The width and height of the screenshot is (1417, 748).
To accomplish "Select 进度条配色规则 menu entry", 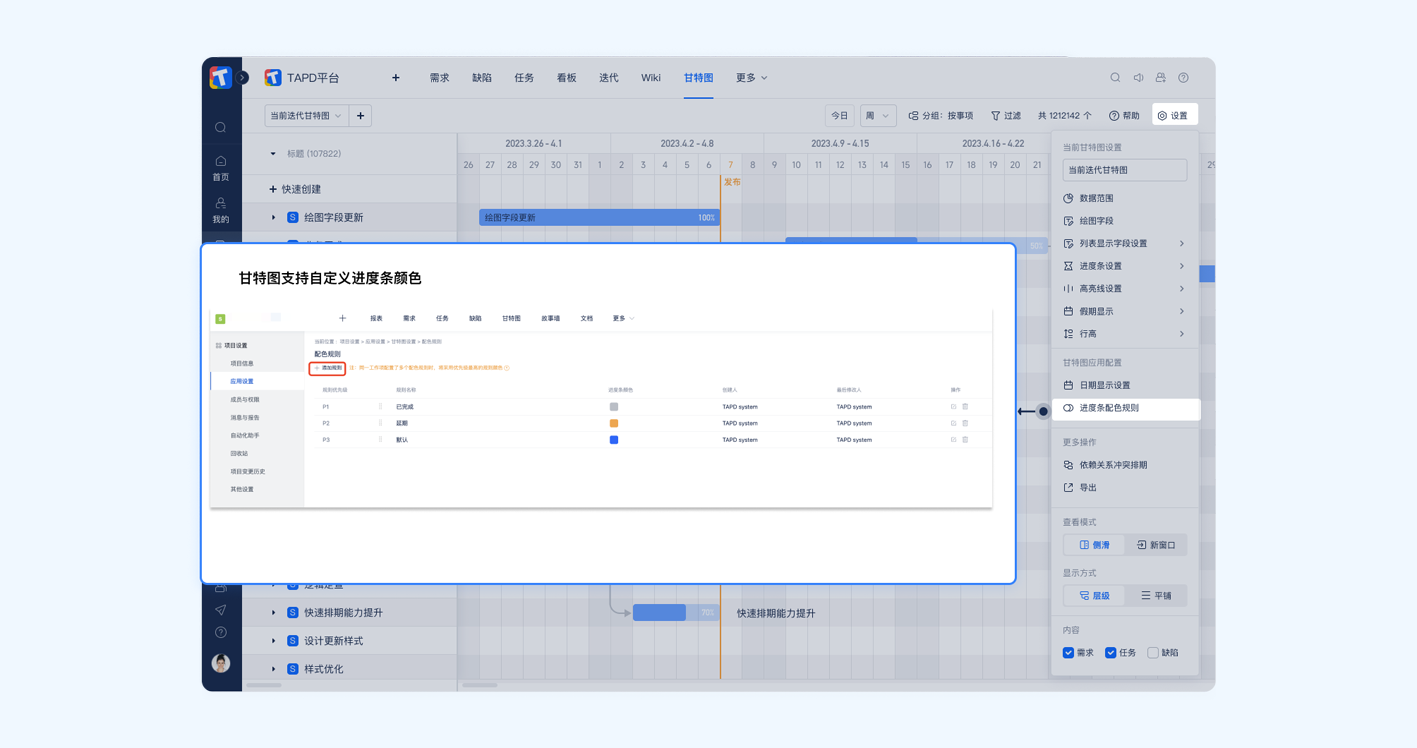I will tap(1126, 408).
